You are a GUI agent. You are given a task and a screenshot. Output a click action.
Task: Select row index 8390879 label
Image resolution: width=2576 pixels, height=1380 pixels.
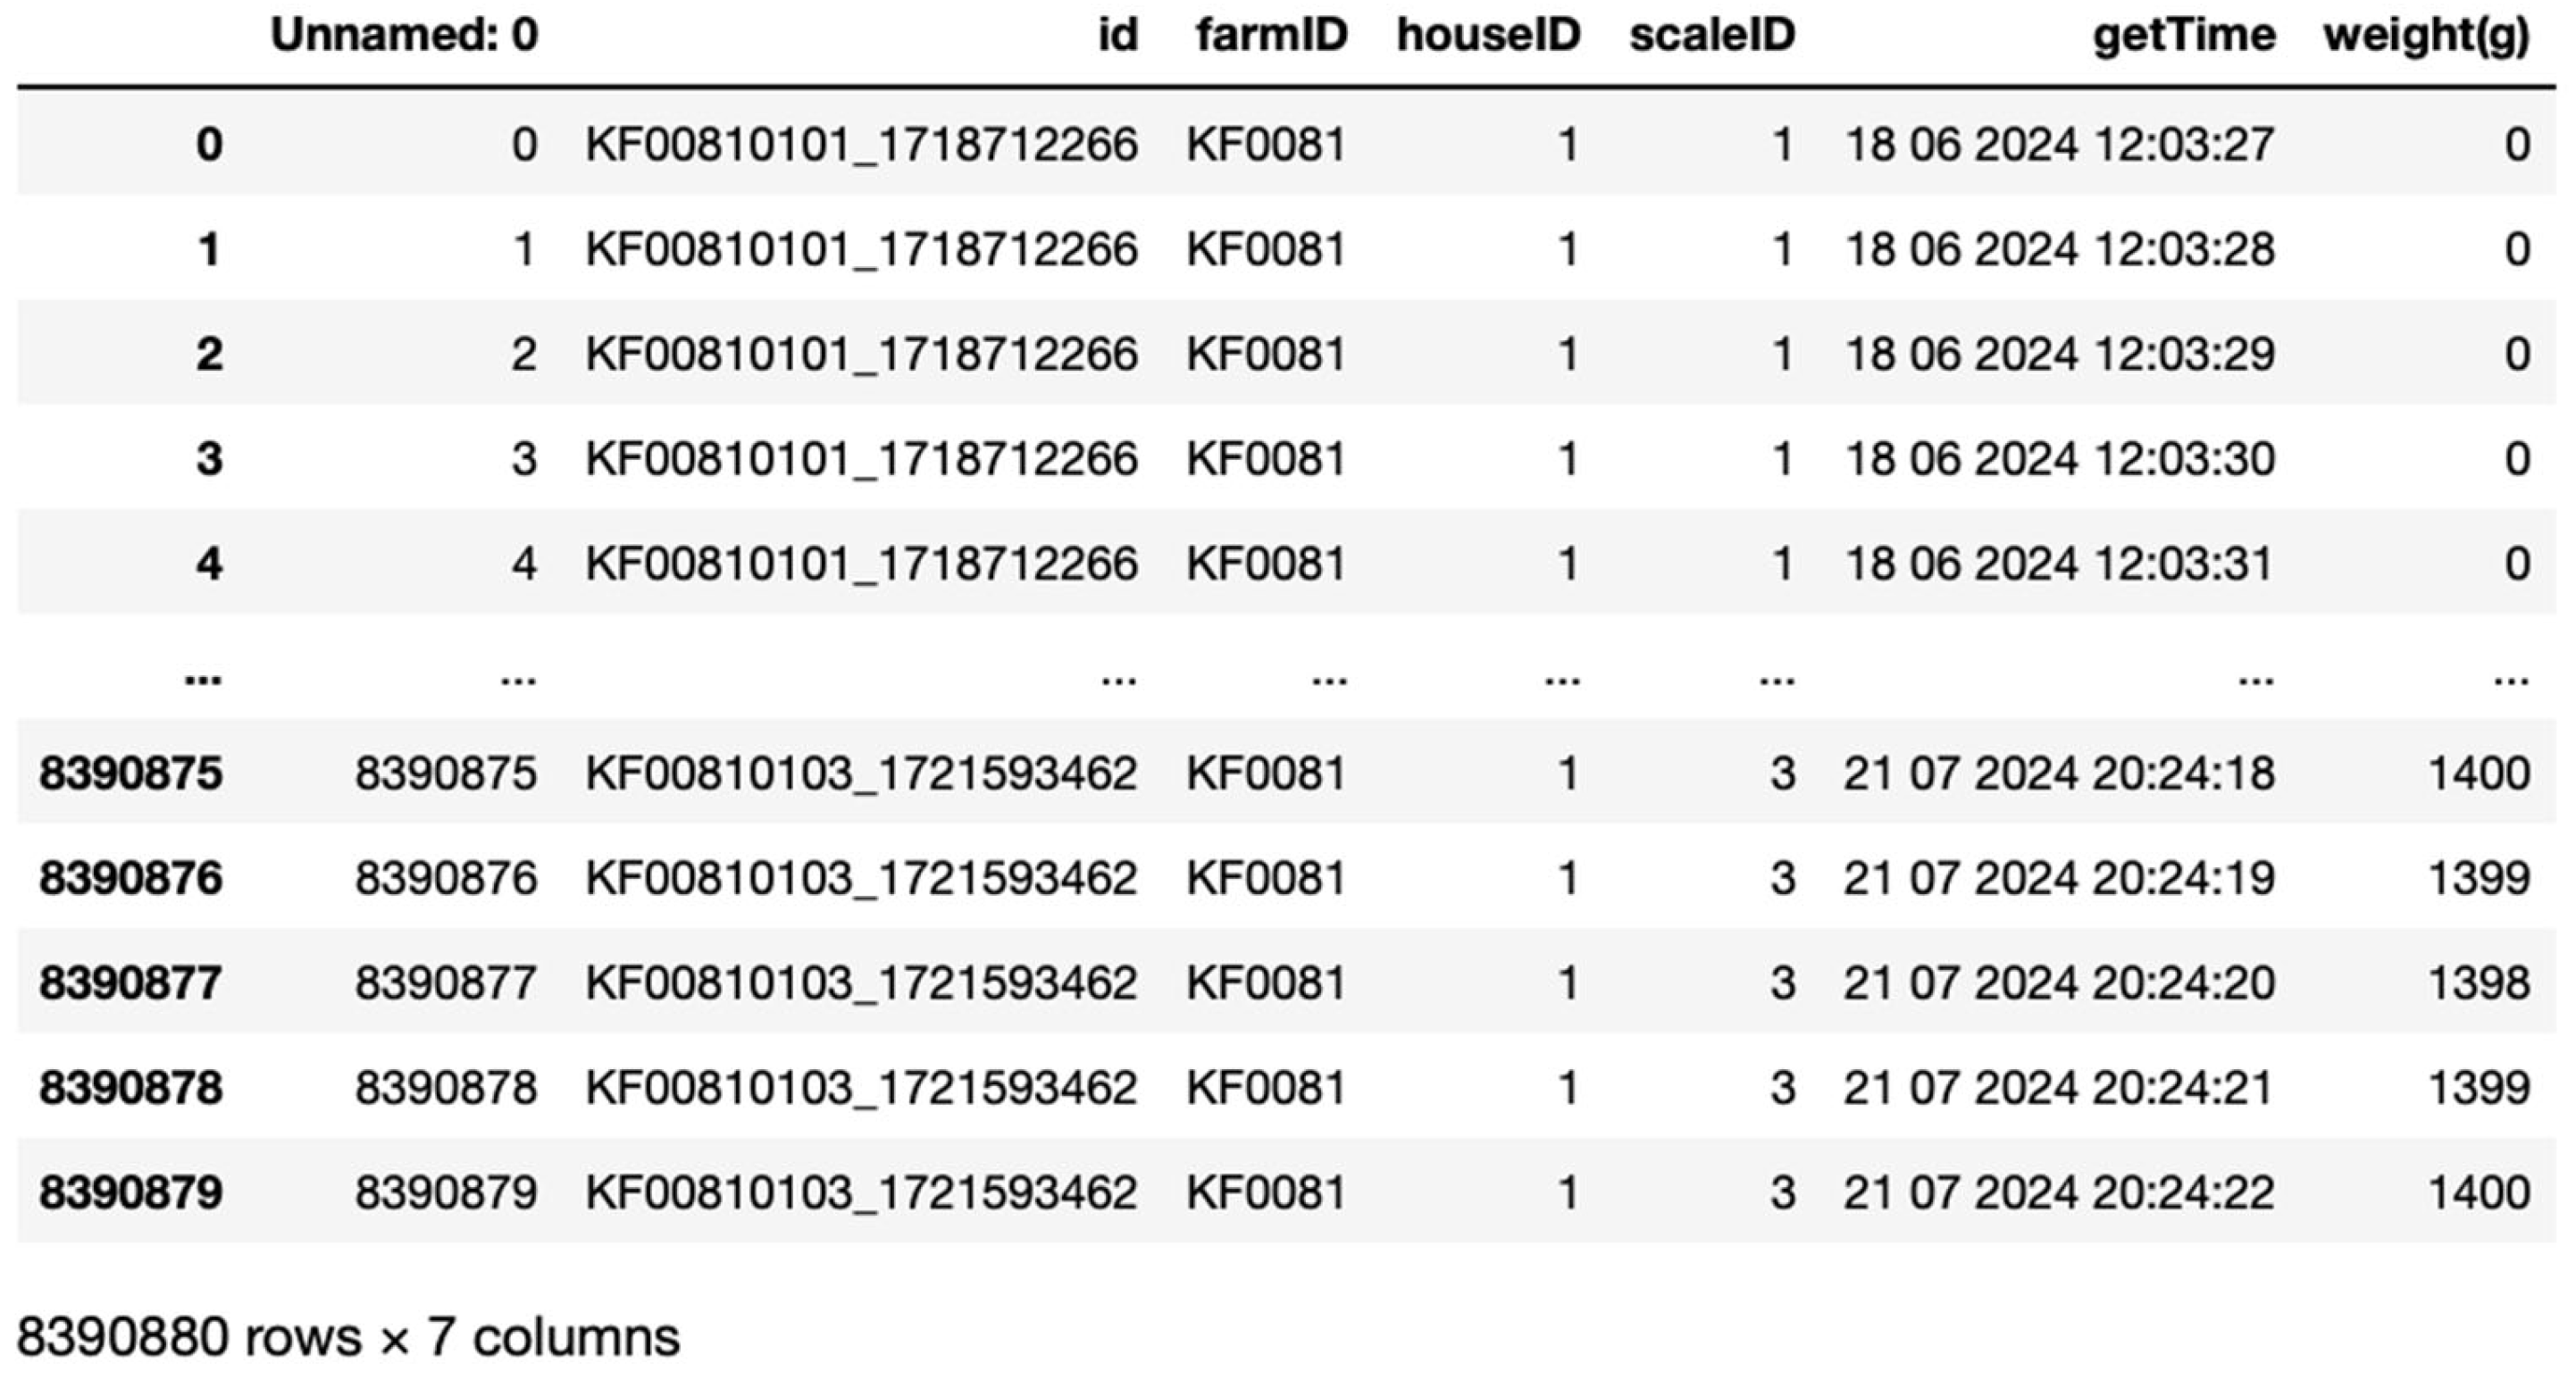(x=131, y=1192)
